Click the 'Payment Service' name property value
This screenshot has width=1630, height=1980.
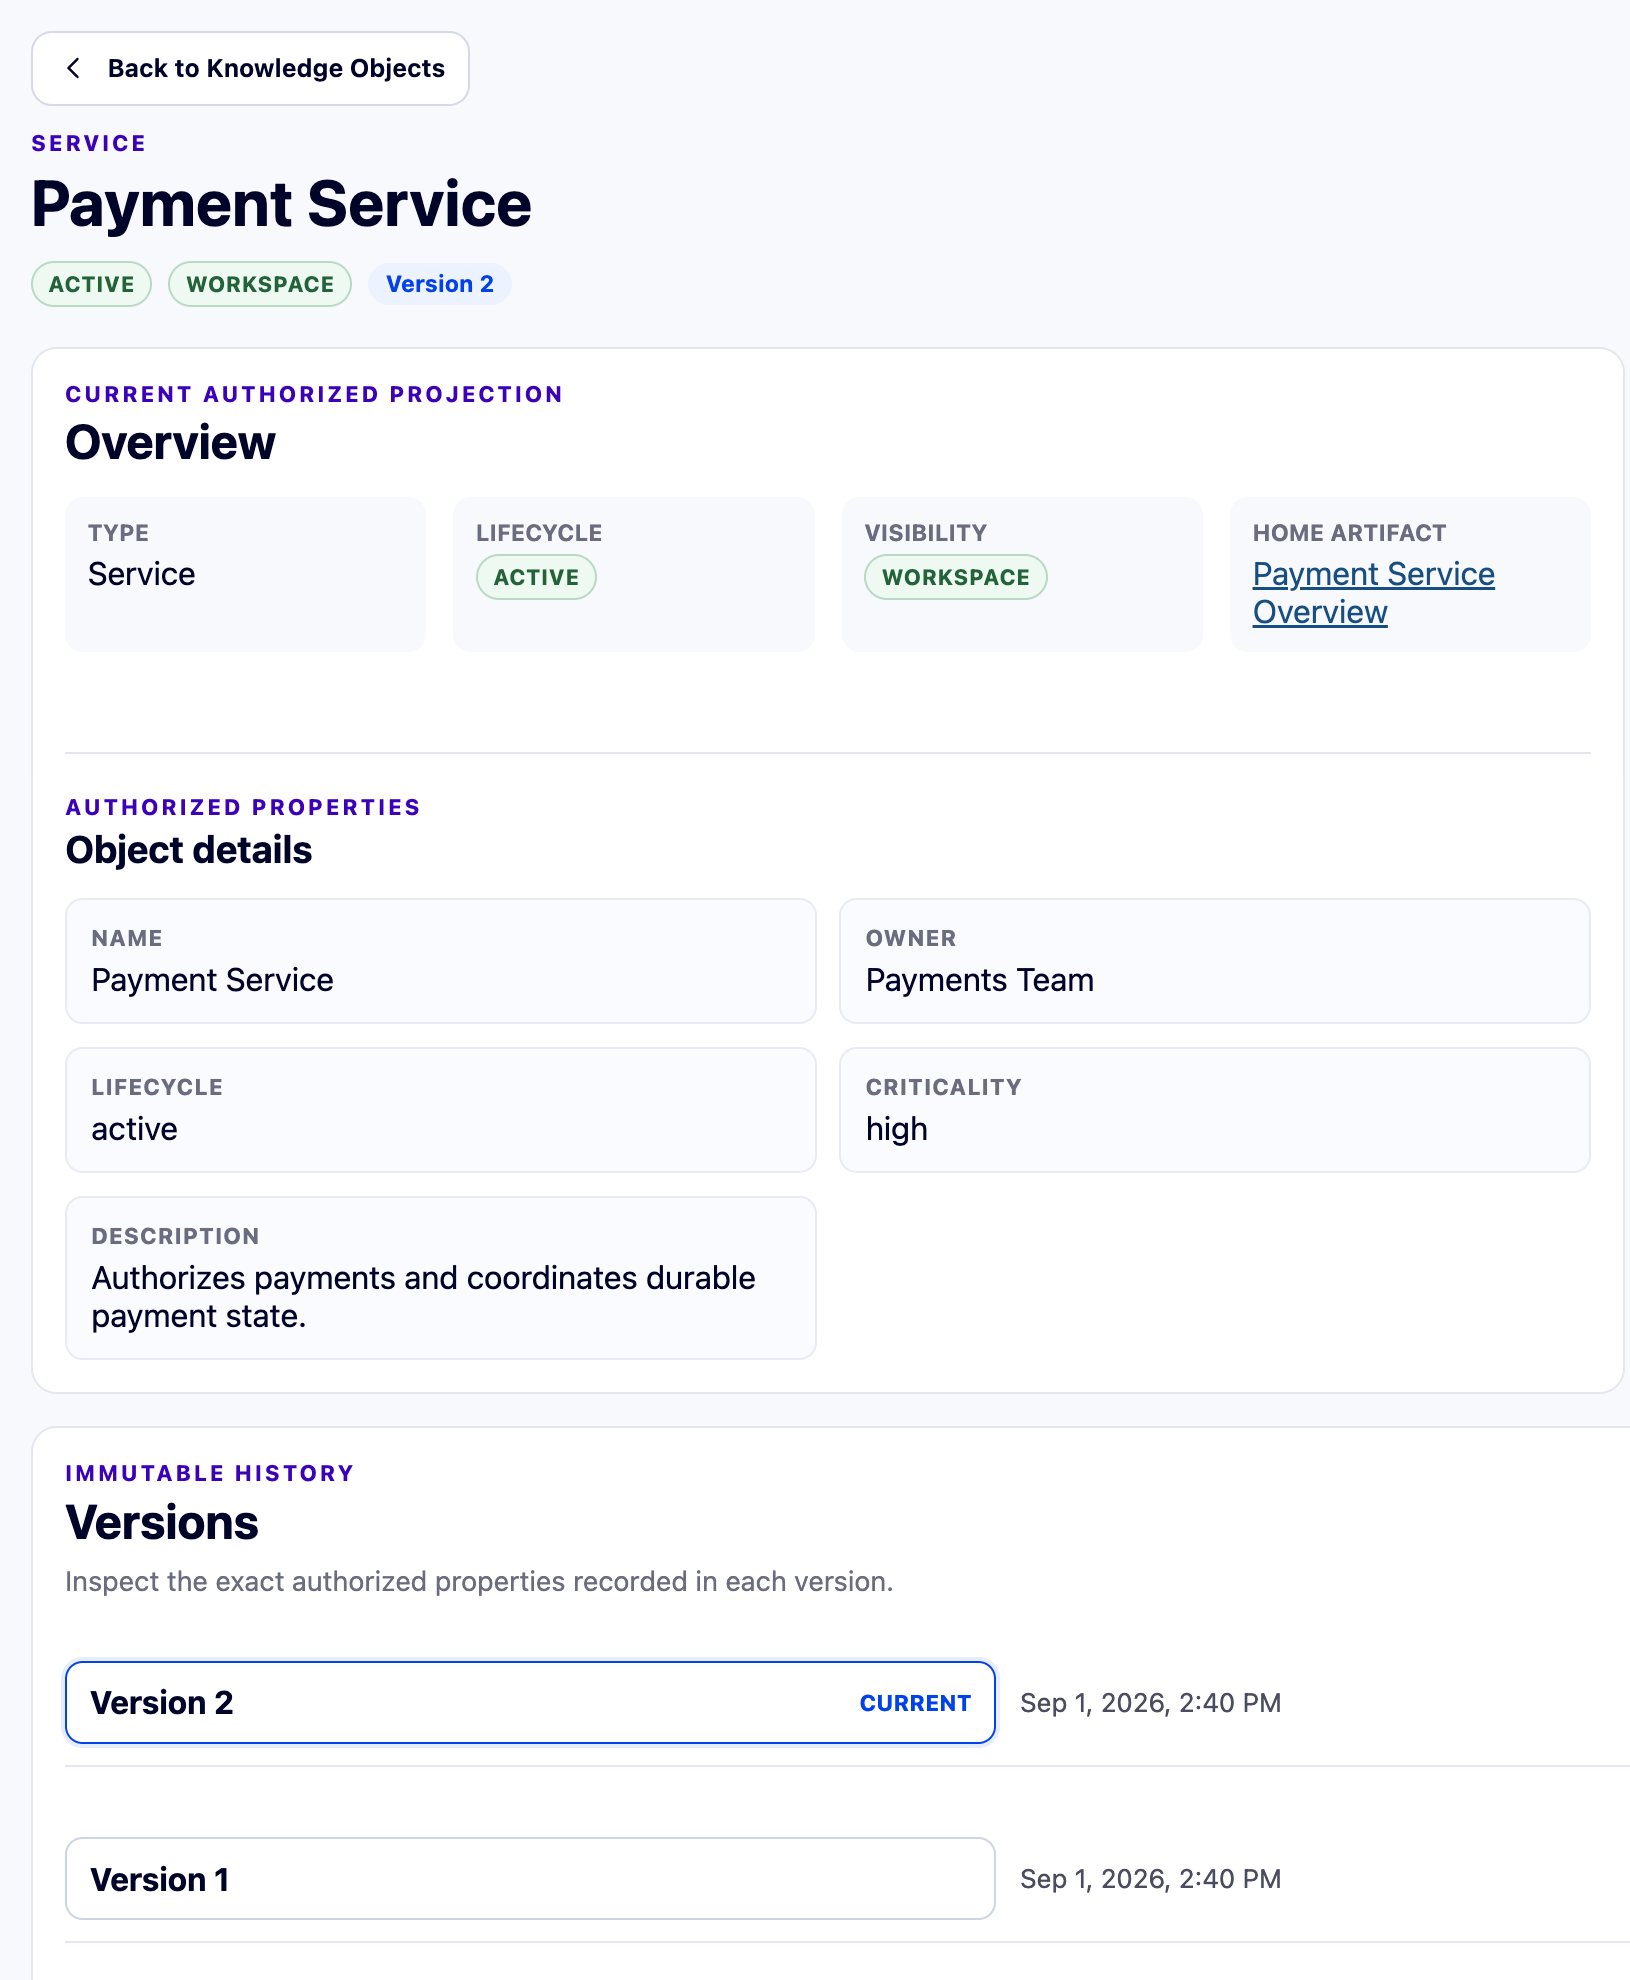[212, 980]
